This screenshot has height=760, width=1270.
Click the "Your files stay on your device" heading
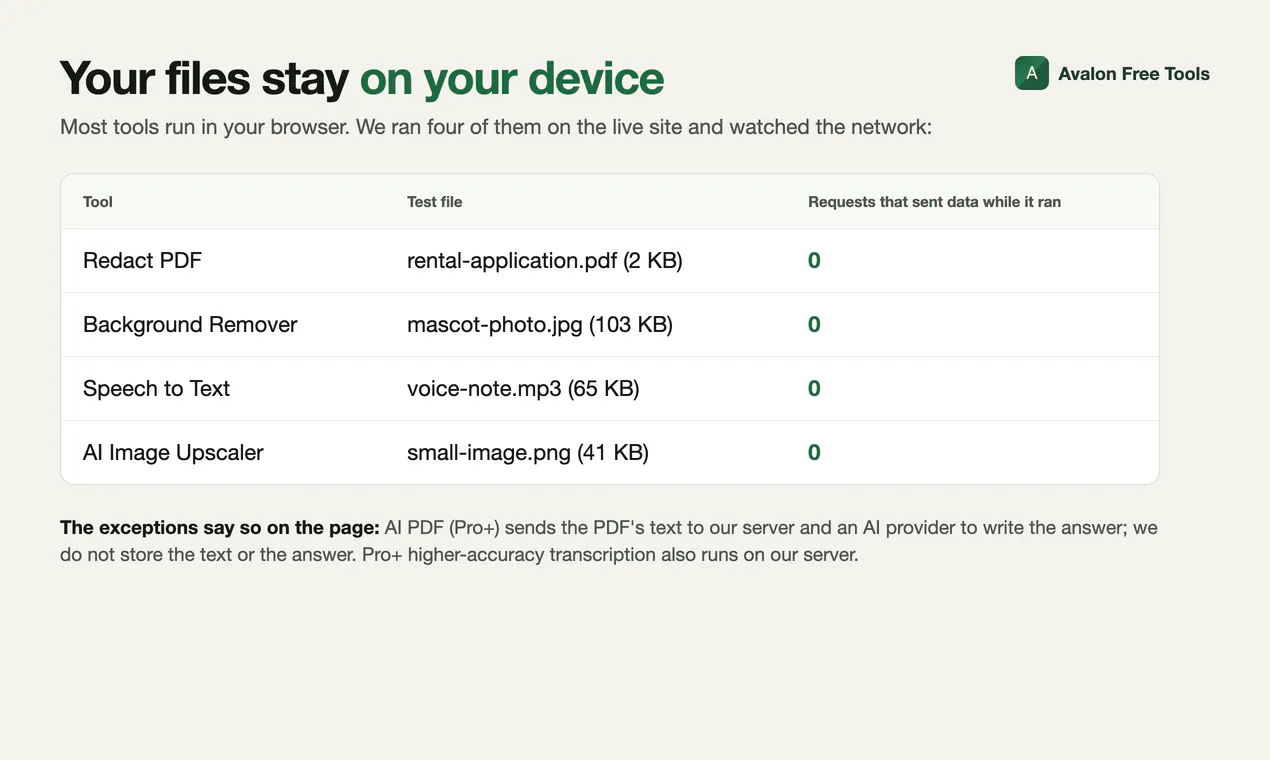362,78
